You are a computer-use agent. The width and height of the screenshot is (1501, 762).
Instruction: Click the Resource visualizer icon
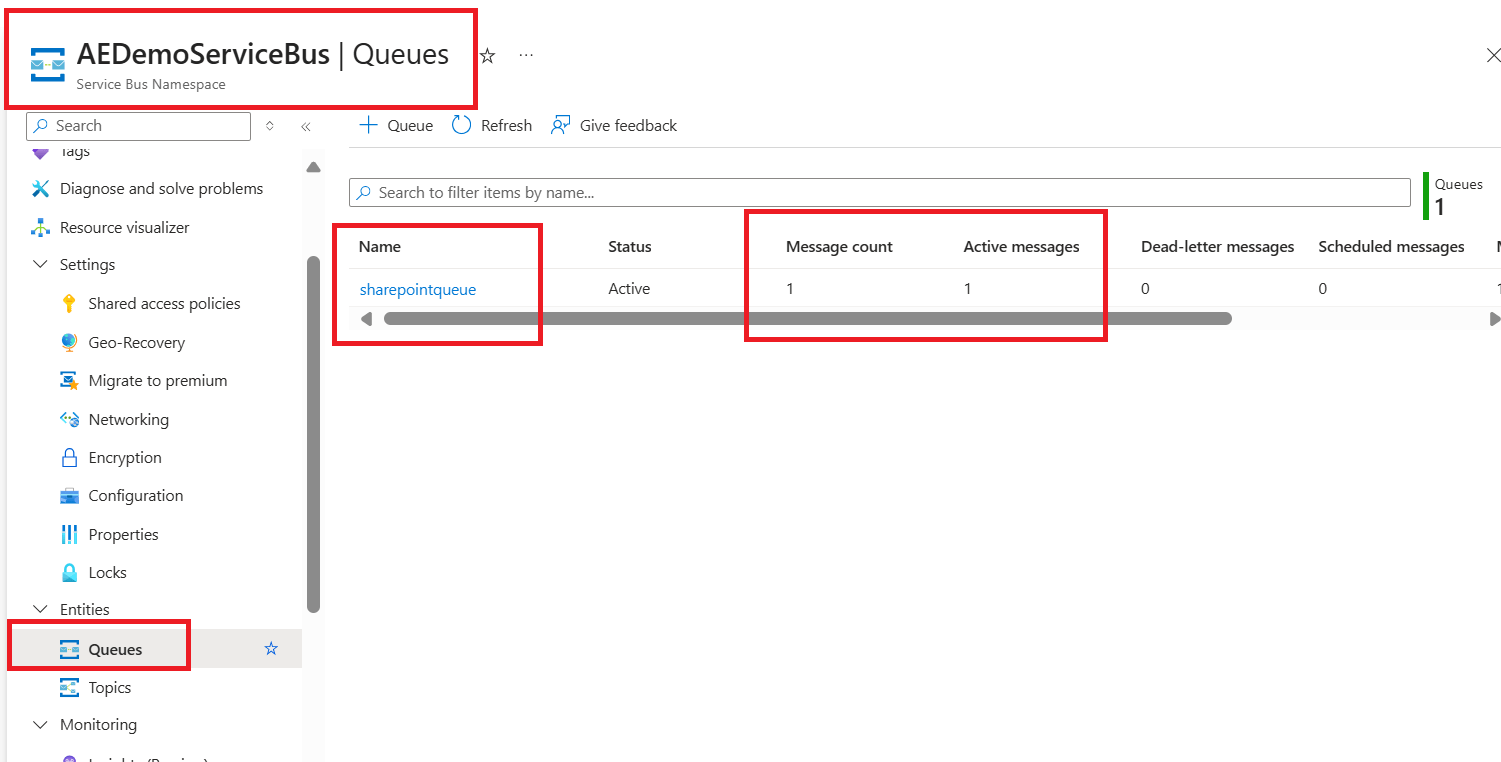point(41,228)
